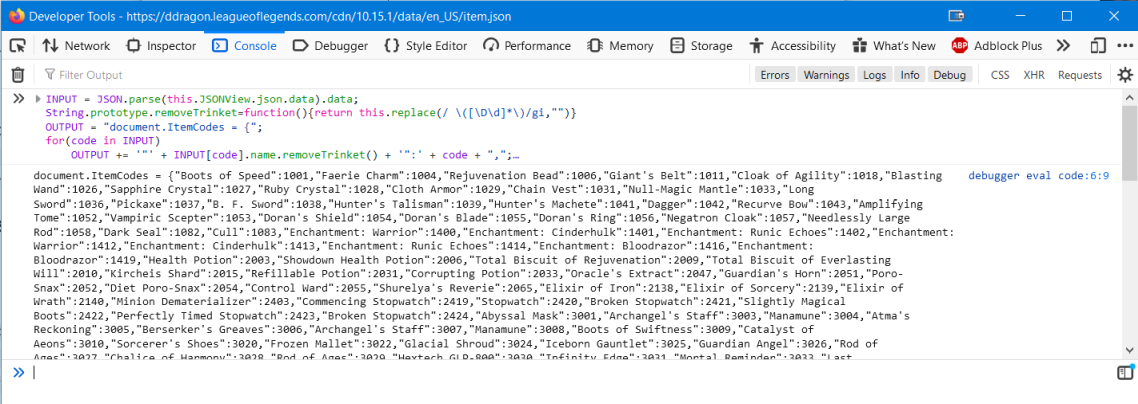This screenshot has width=1138, height=404.
Task: Clear console output with the trash icon
Action: [18, 75]
